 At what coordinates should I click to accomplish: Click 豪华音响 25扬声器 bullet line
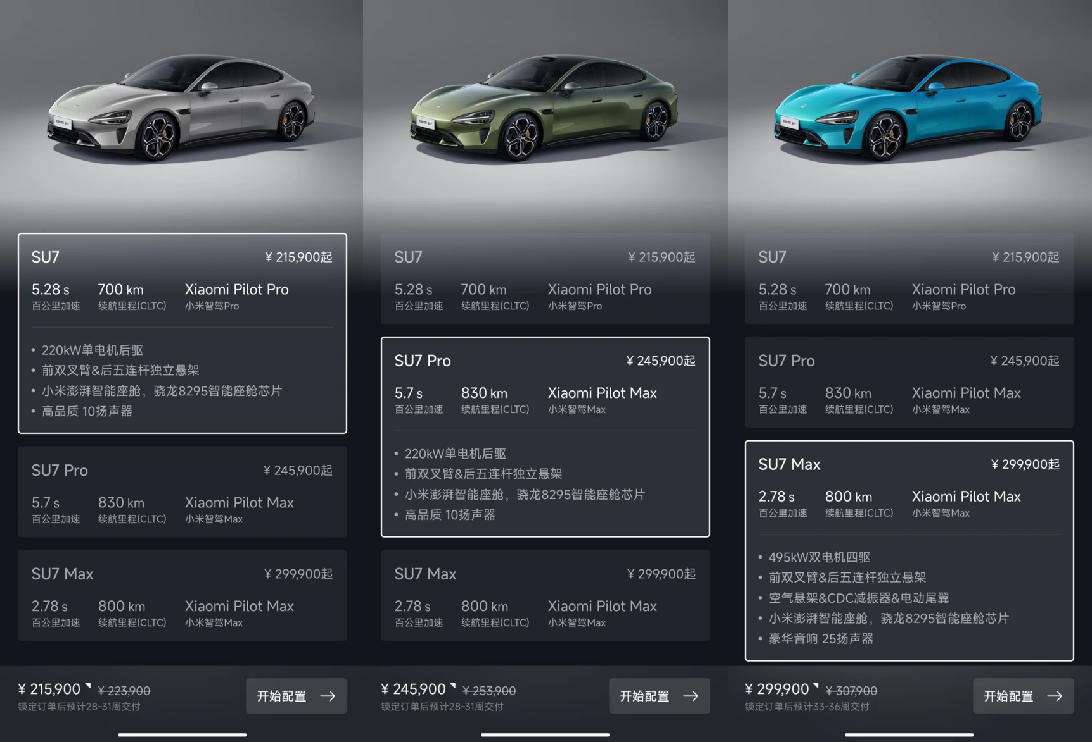820,638
